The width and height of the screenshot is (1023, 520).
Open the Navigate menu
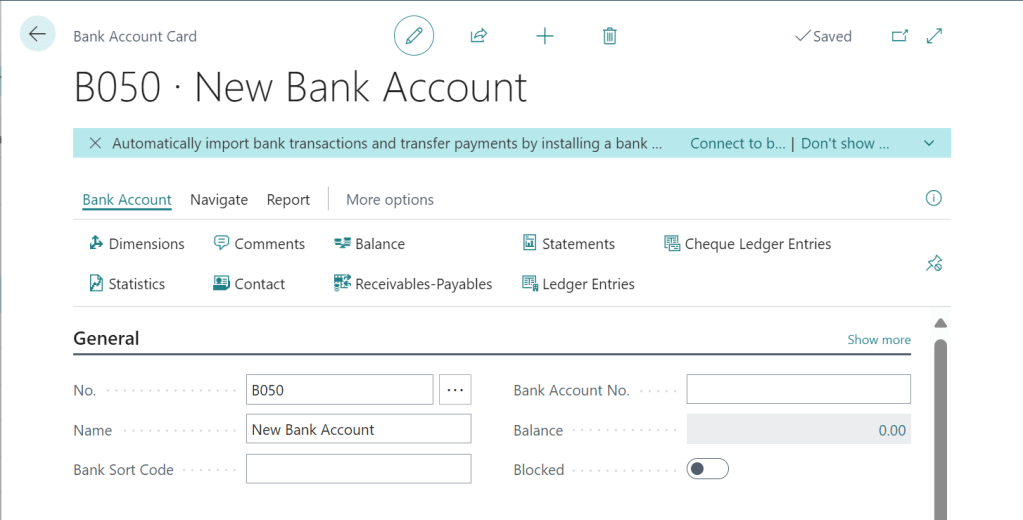click(219, 200)
